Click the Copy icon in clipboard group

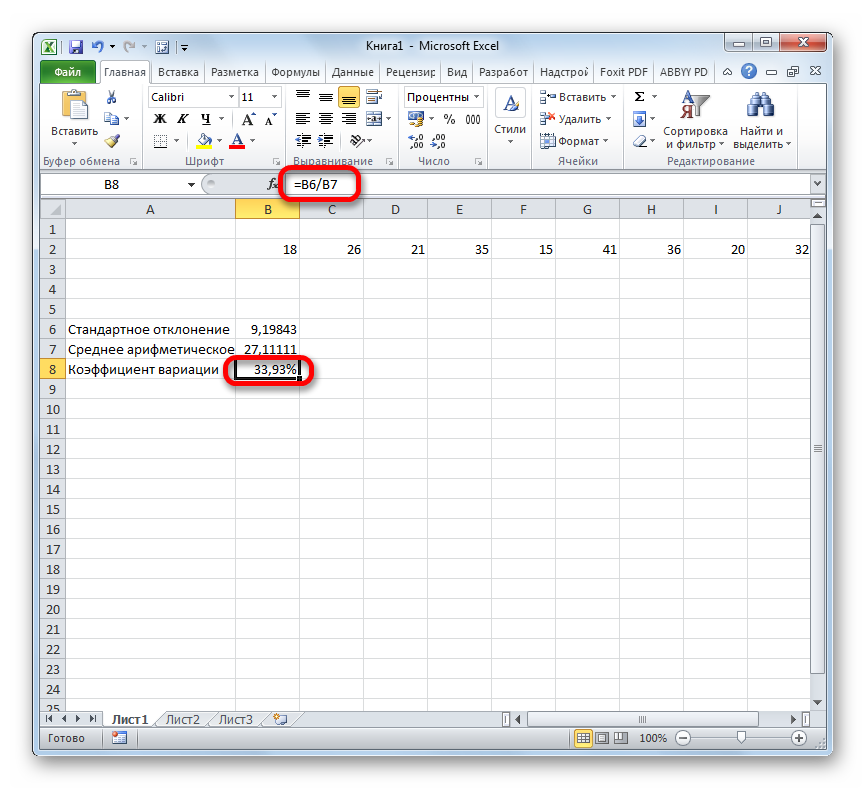click(x=112, y=119)
